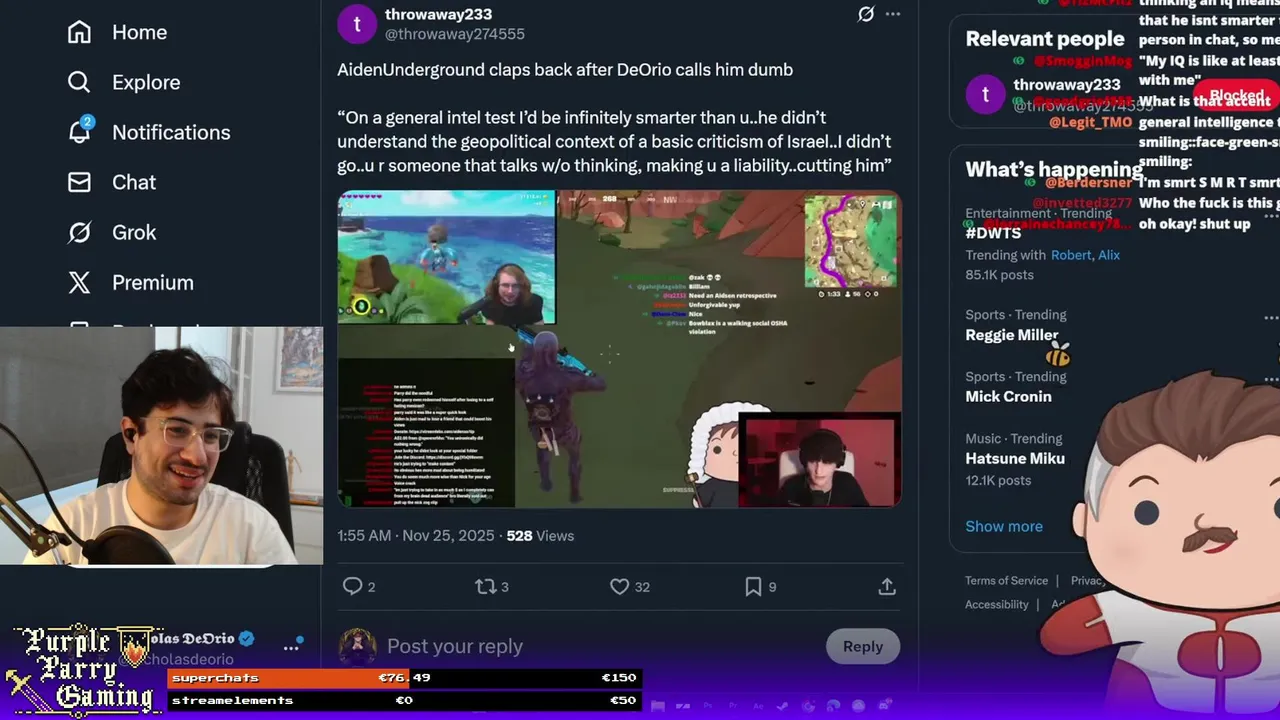The height and width of the screenshot is (720, 1280).
Task: Click the Robert trending link
Action: pyautogui.click(x=1071, y=255)
